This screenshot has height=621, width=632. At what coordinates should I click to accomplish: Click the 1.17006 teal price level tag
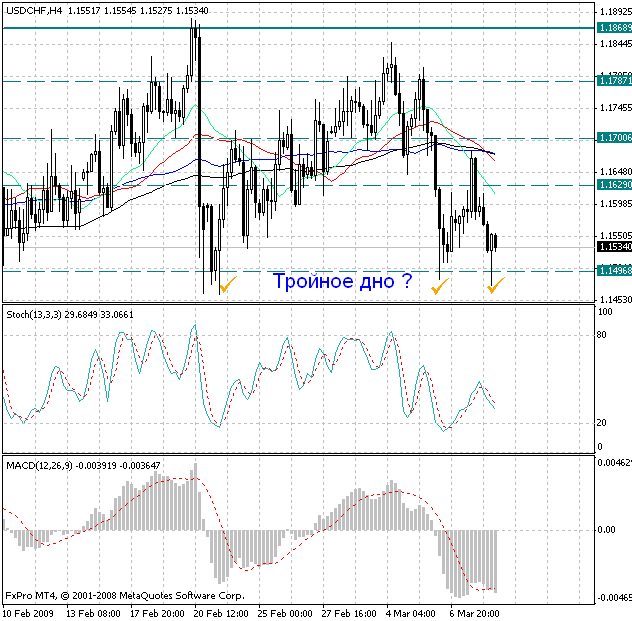(x=615, y=138)
